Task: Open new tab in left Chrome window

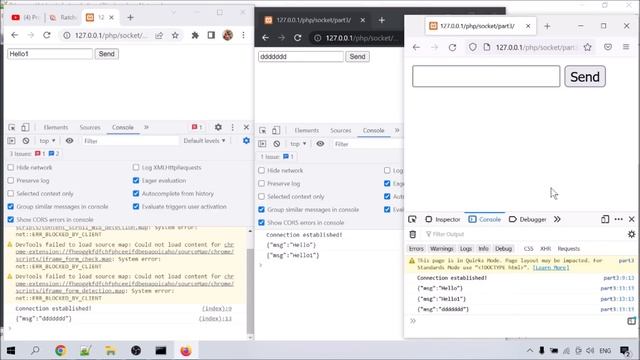Action: [x=130, y=18]
